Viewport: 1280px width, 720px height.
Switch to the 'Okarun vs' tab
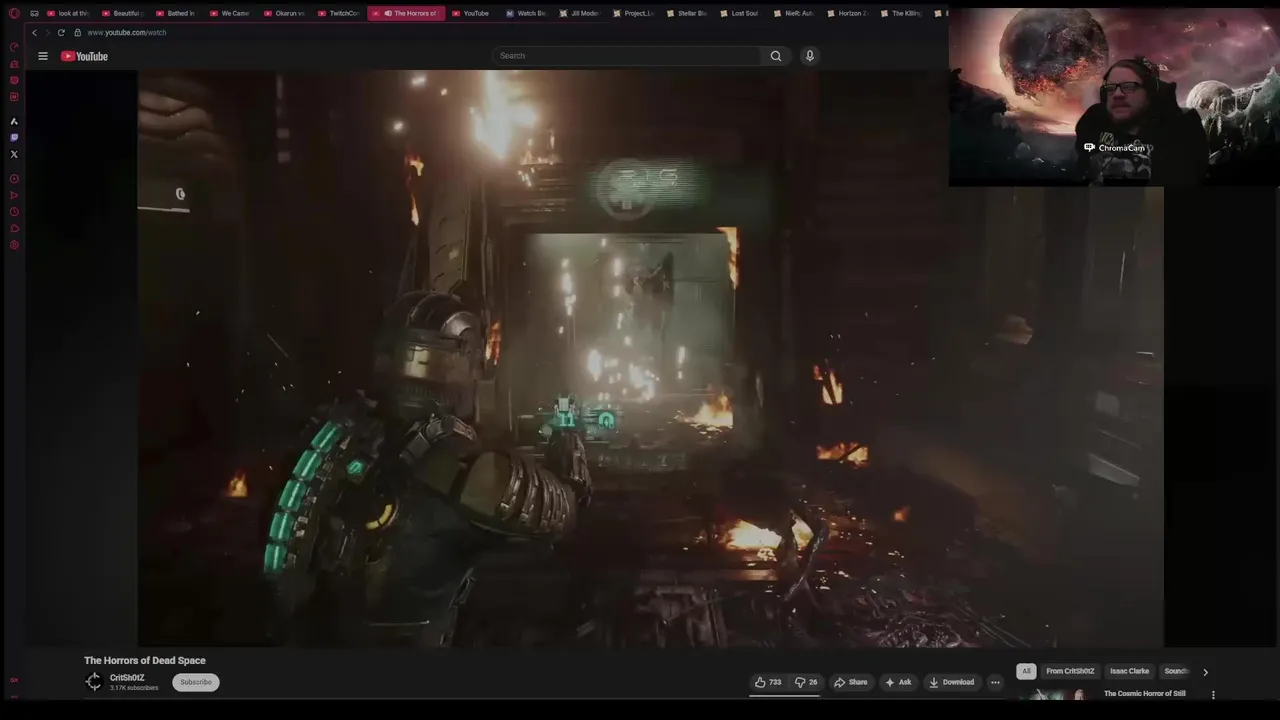(285, 13)
